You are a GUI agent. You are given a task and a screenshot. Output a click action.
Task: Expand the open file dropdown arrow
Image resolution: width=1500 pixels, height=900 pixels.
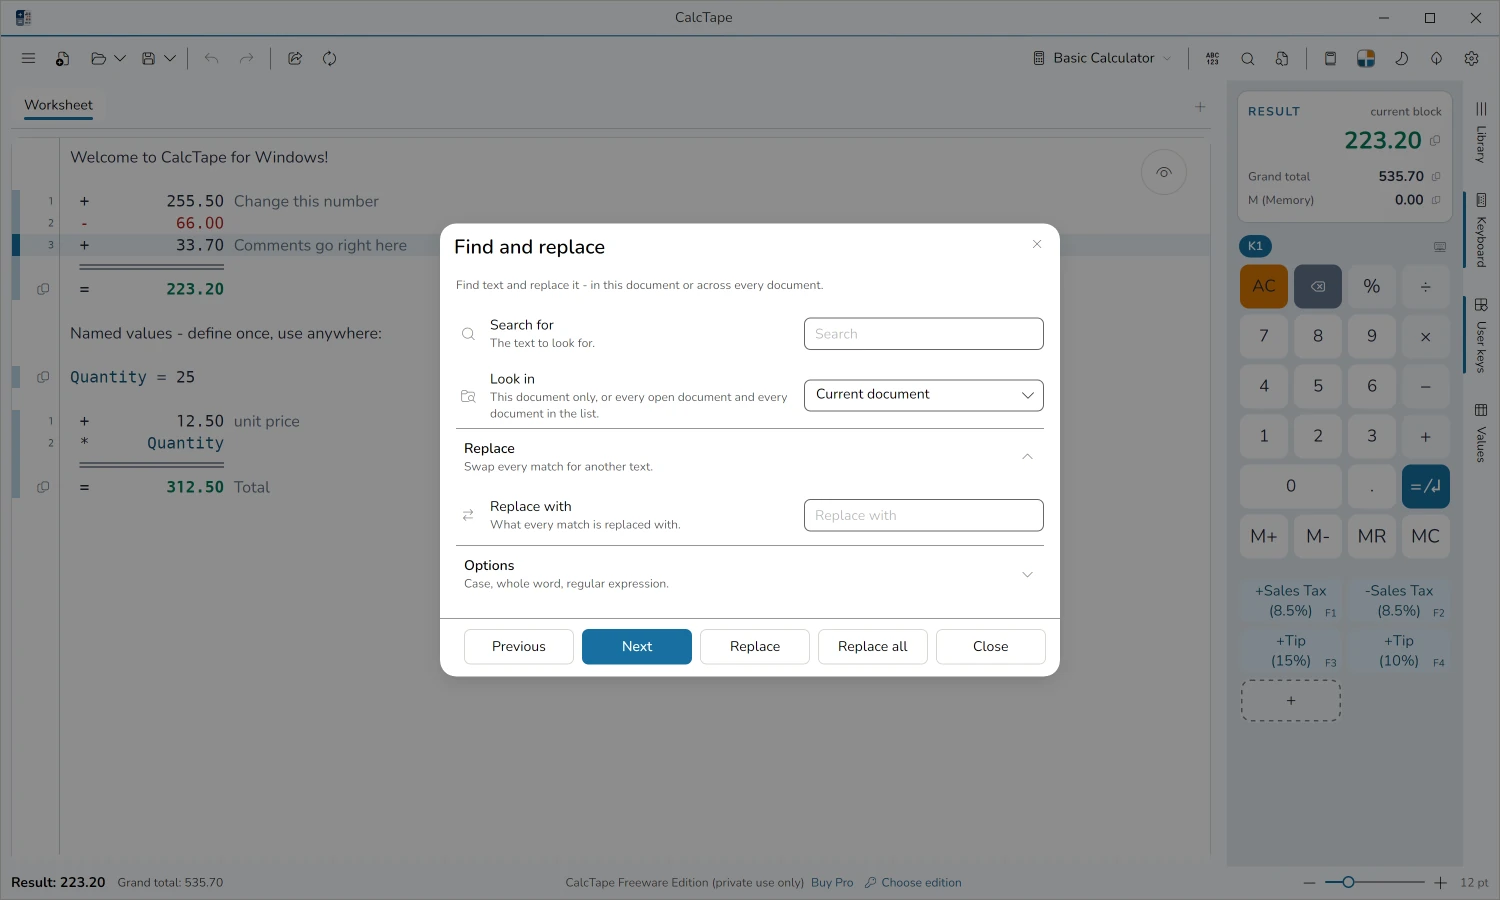pos(120,59)
